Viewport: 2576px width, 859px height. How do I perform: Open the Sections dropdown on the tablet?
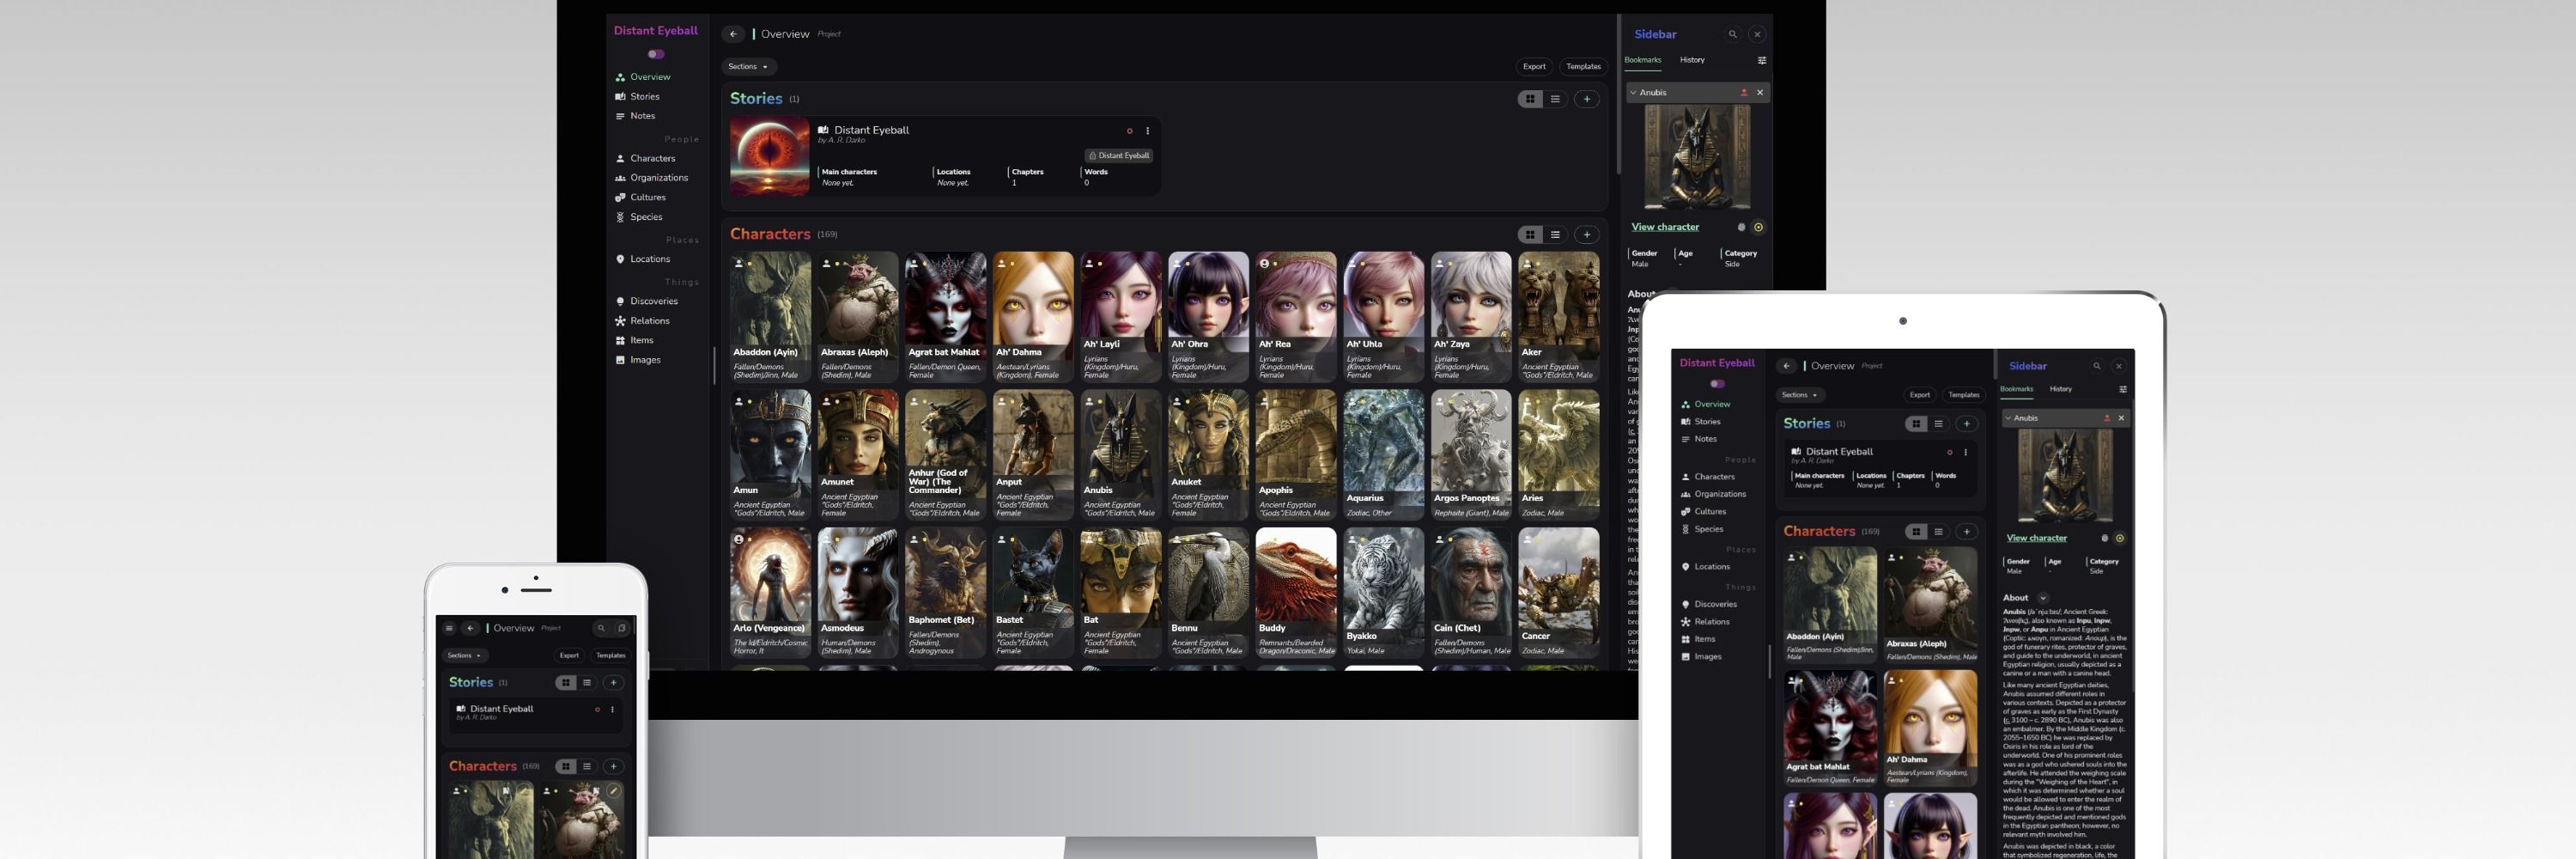point(1800,395)
